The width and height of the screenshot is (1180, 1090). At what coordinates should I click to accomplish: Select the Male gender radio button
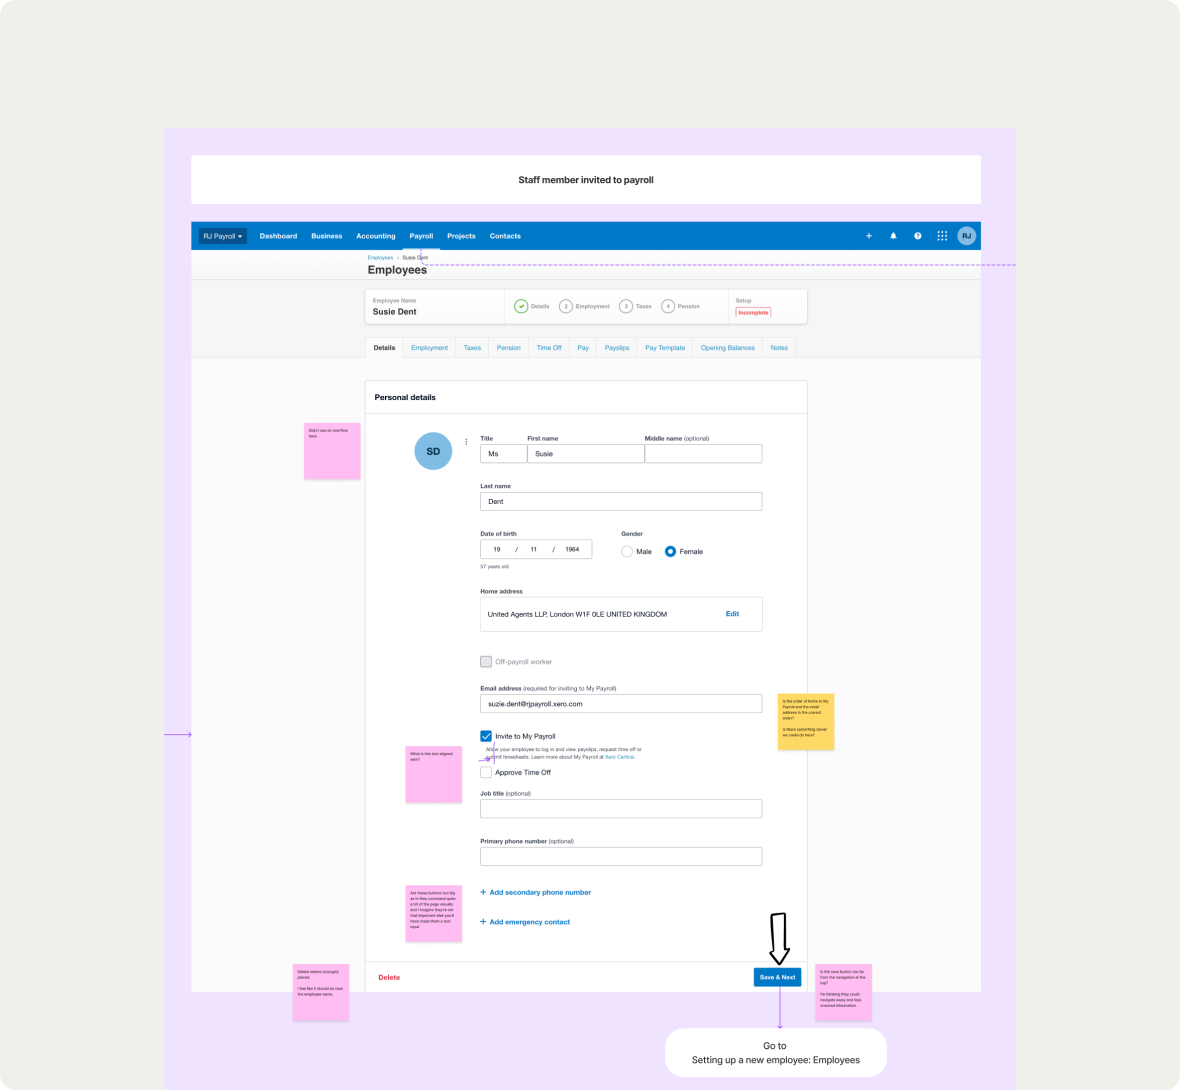coord(627,551)
